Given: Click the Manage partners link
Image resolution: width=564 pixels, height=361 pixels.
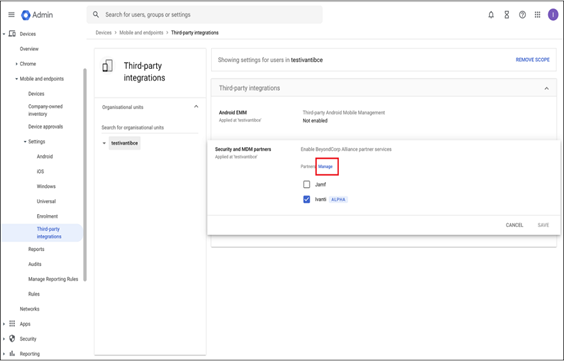Looking at the screenshot, I should click(325, 166).
